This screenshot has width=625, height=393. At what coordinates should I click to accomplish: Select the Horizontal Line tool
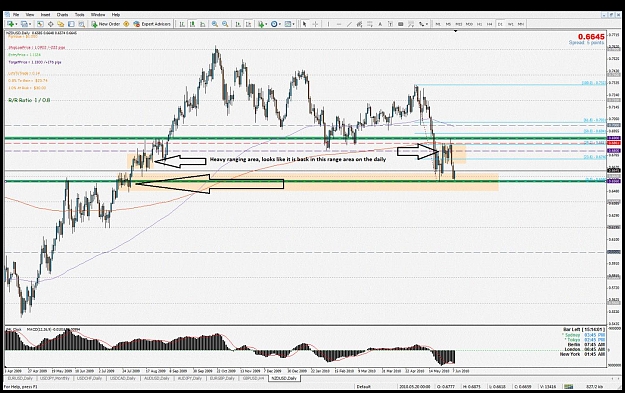(339, 24)
